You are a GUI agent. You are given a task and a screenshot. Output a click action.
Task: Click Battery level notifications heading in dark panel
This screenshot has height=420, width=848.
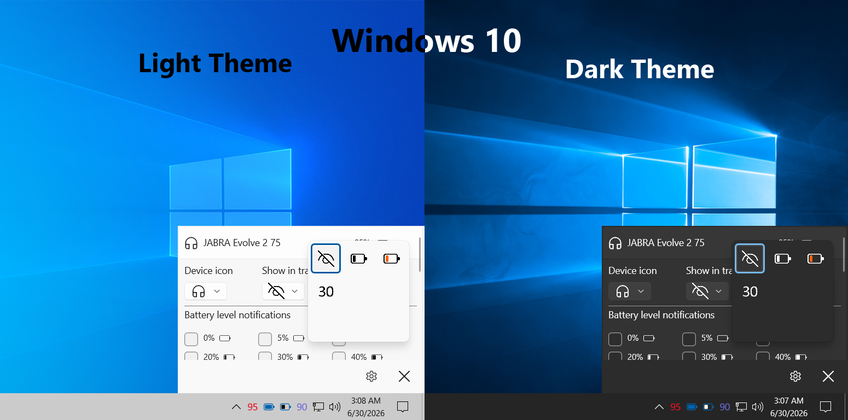tap(661, 315)
